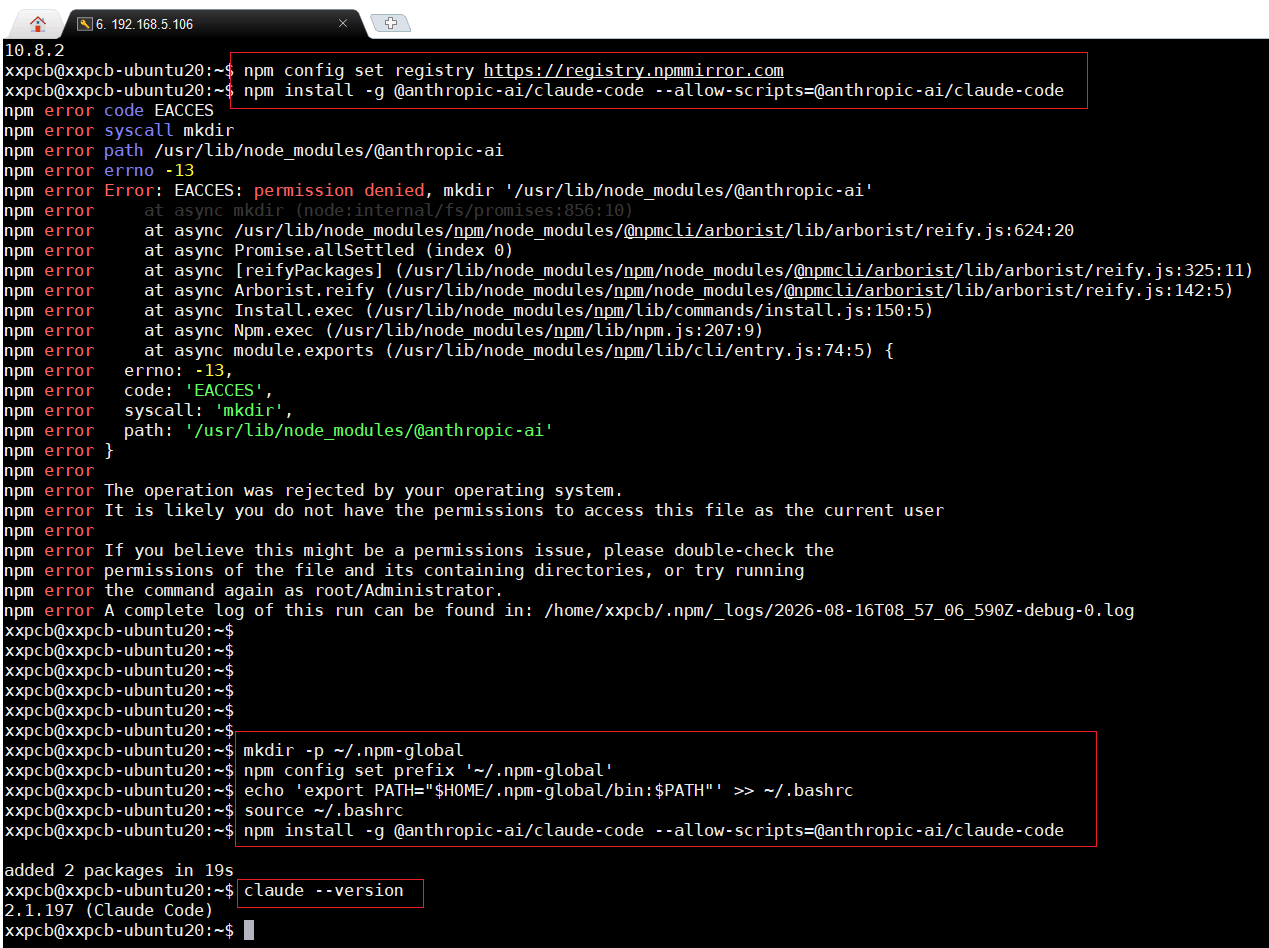This screenshot has width=1269, height=948.
Task: Click the green path value '/usr/lib/node_modules/@anthropic-ai'
Action: point(369,430)
